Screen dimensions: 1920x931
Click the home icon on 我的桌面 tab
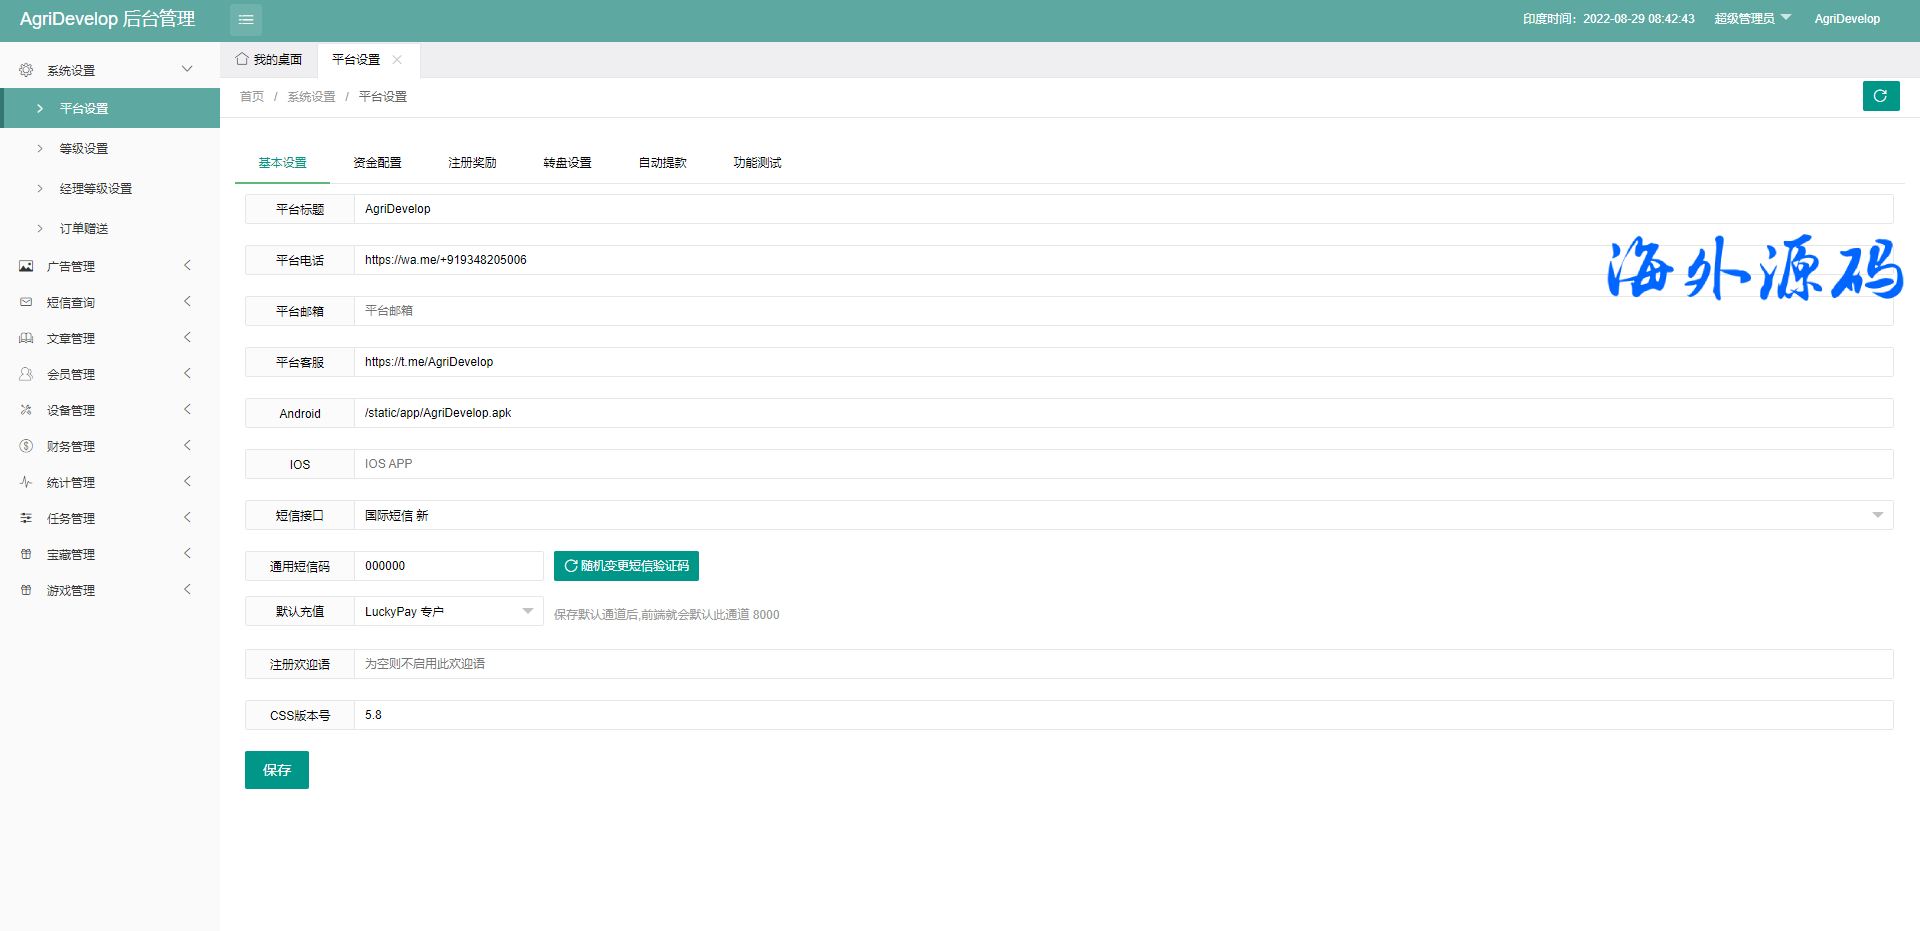pos(242,59)
